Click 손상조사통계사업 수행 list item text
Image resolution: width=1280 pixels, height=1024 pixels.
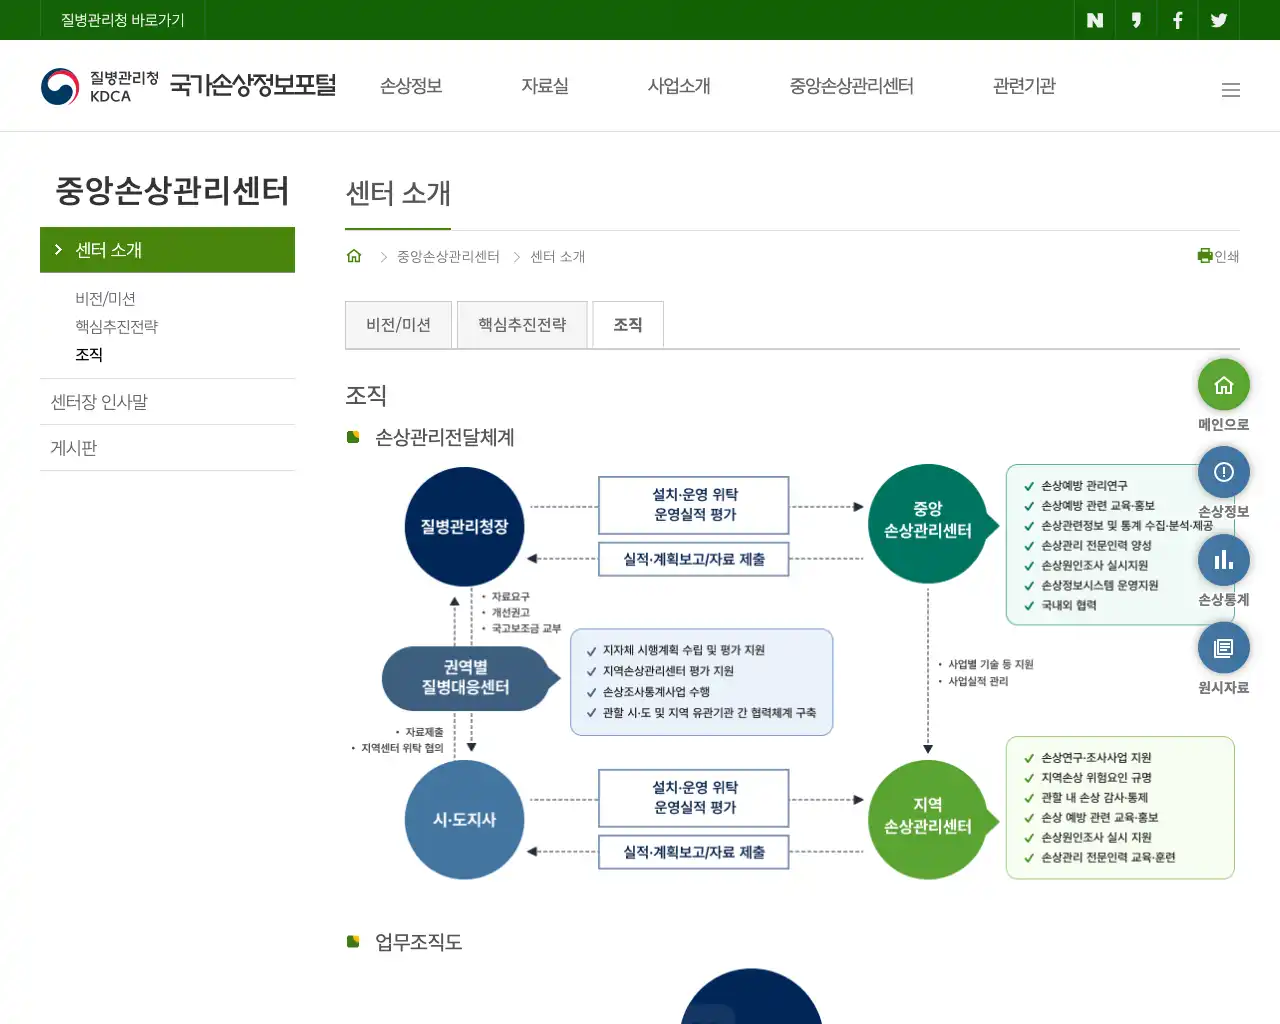[x=656, y=692]
